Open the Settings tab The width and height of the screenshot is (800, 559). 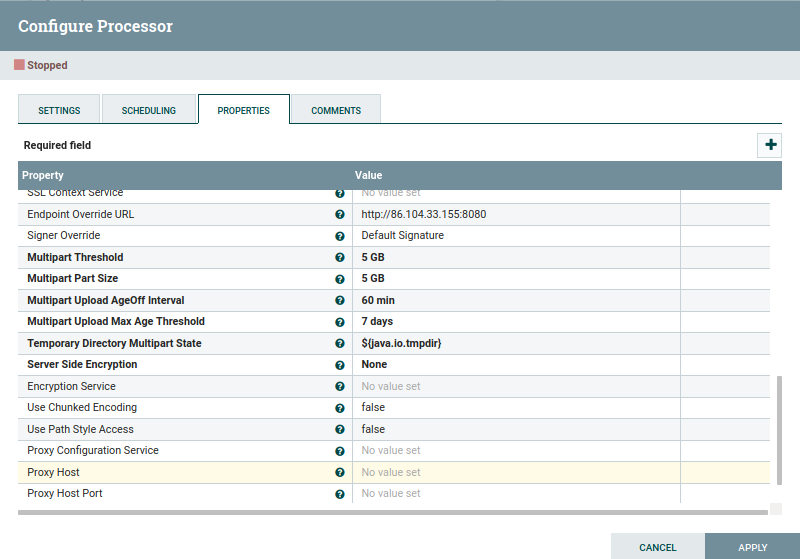[59, 110]
